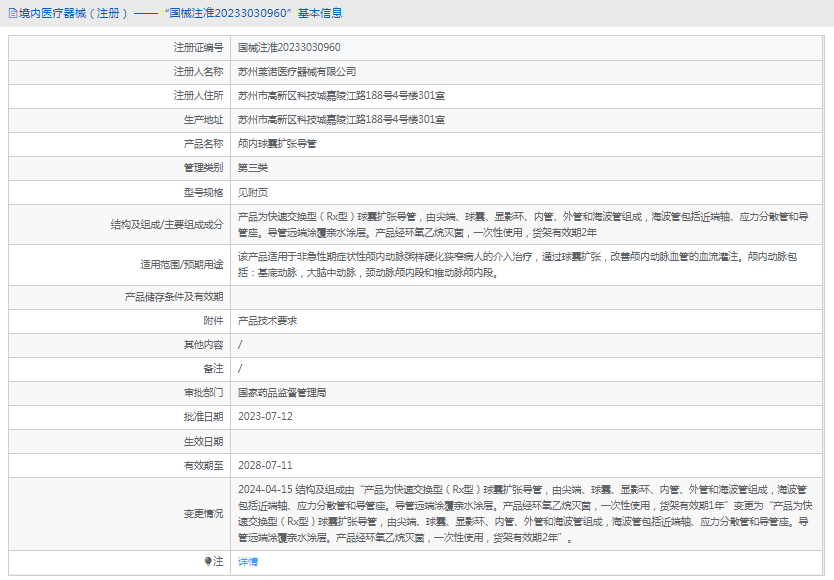Click the 产品技术要求 attachment value
This screenshot has width=834, height=580.
[x=268, y=320]
